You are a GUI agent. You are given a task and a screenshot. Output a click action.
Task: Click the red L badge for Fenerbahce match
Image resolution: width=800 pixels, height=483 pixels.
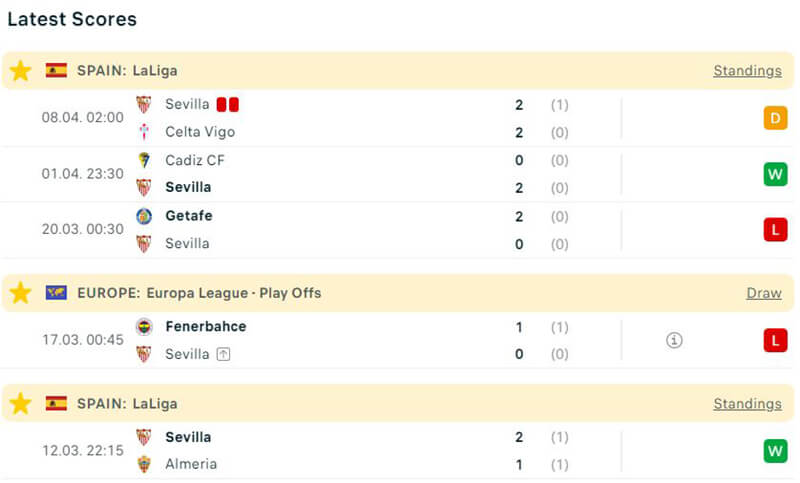point(775,341)
